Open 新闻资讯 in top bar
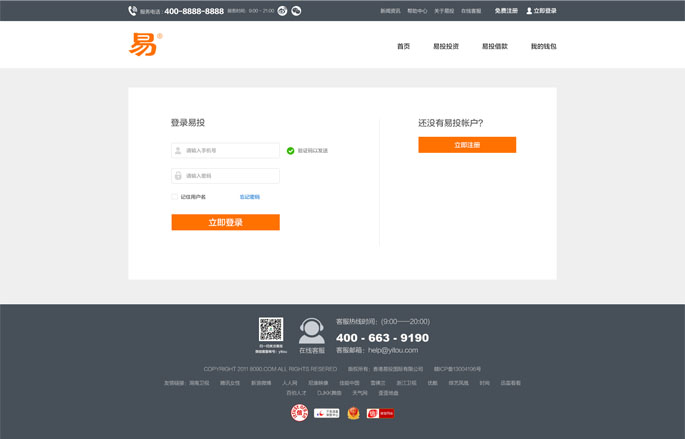Screen dimensions: 685x439 (390, 11)
